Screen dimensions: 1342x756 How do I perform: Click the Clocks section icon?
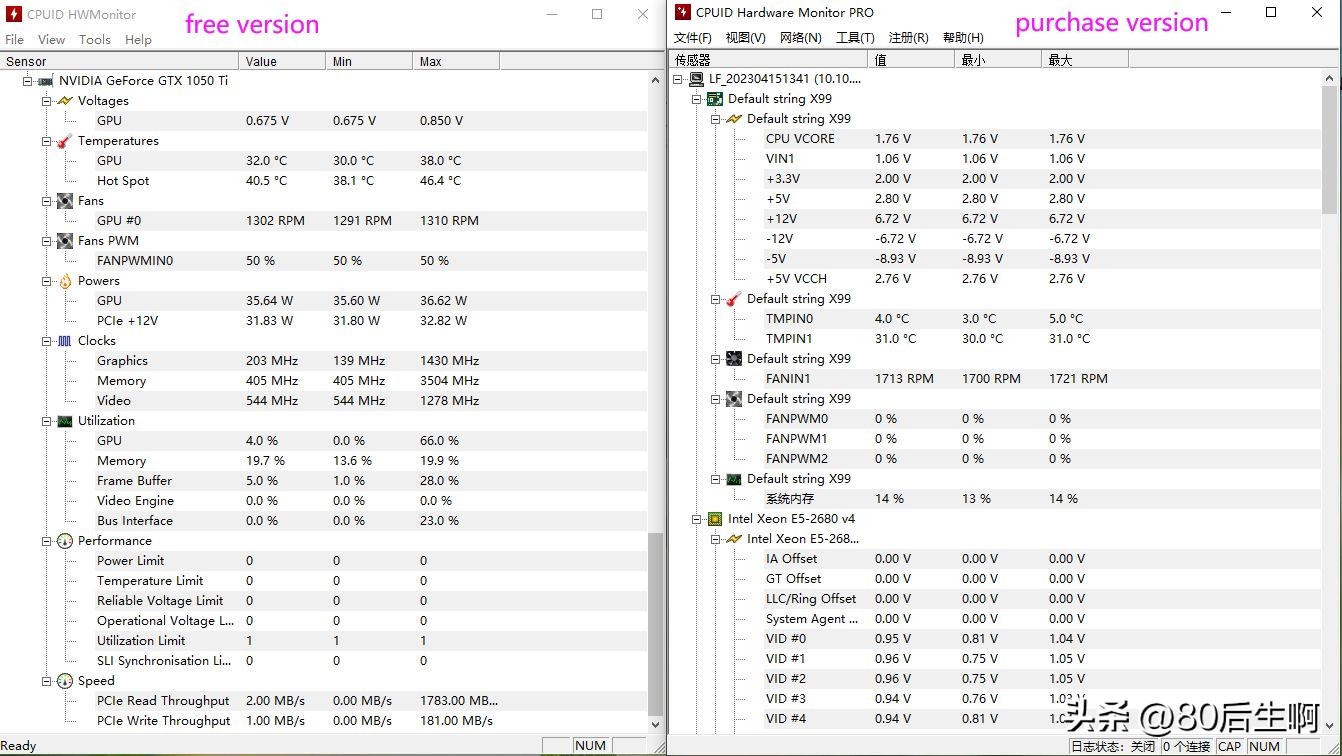(x=63, y=340)
